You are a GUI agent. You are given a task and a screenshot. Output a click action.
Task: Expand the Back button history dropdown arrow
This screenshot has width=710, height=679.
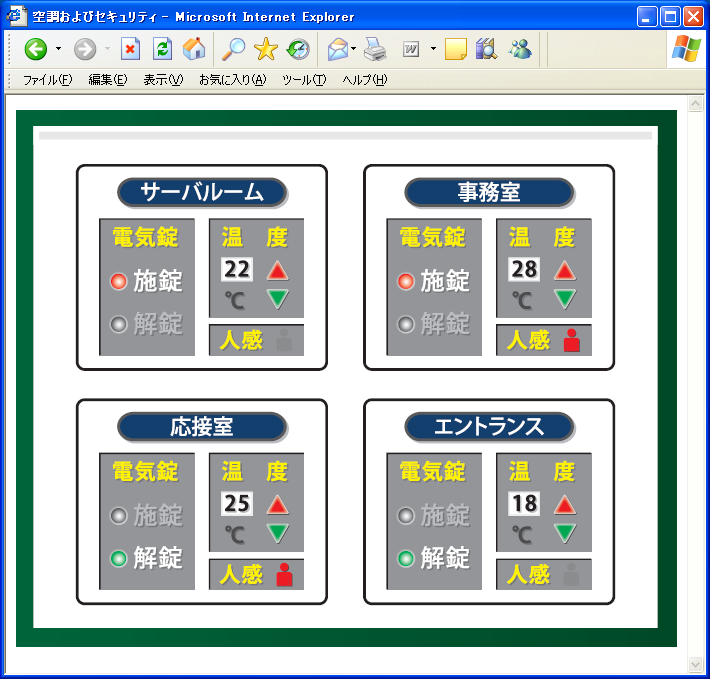(x=58, y=48)
